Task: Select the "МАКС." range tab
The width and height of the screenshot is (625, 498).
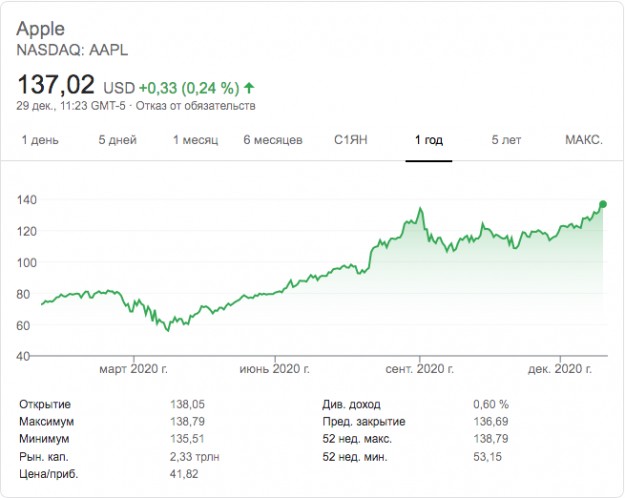Action: point(583,140)
